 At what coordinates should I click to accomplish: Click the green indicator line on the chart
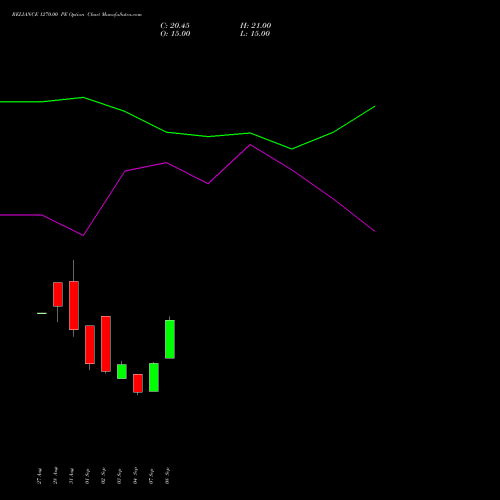coord(208,136)
